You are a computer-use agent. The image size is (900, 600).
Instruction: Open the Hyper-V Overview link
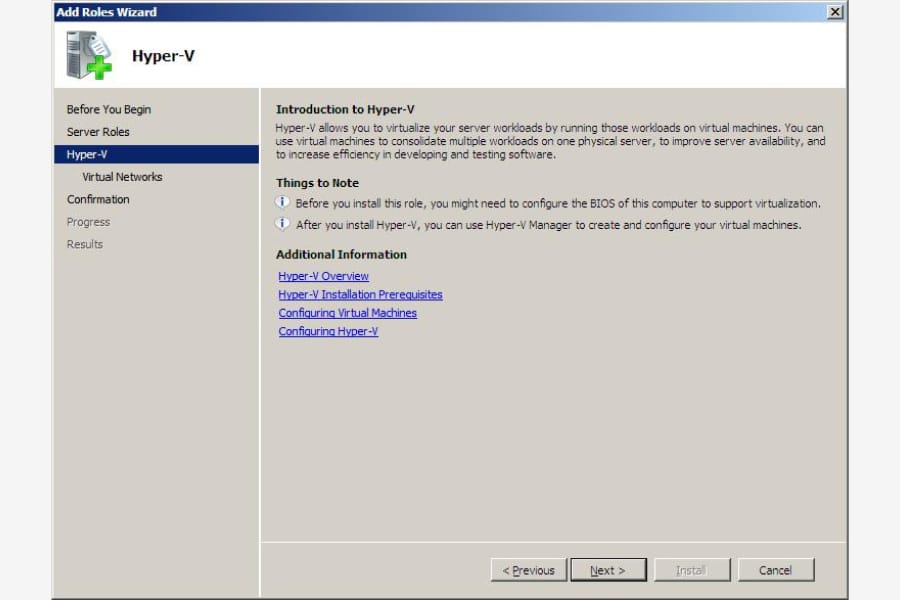click(323, 276)
